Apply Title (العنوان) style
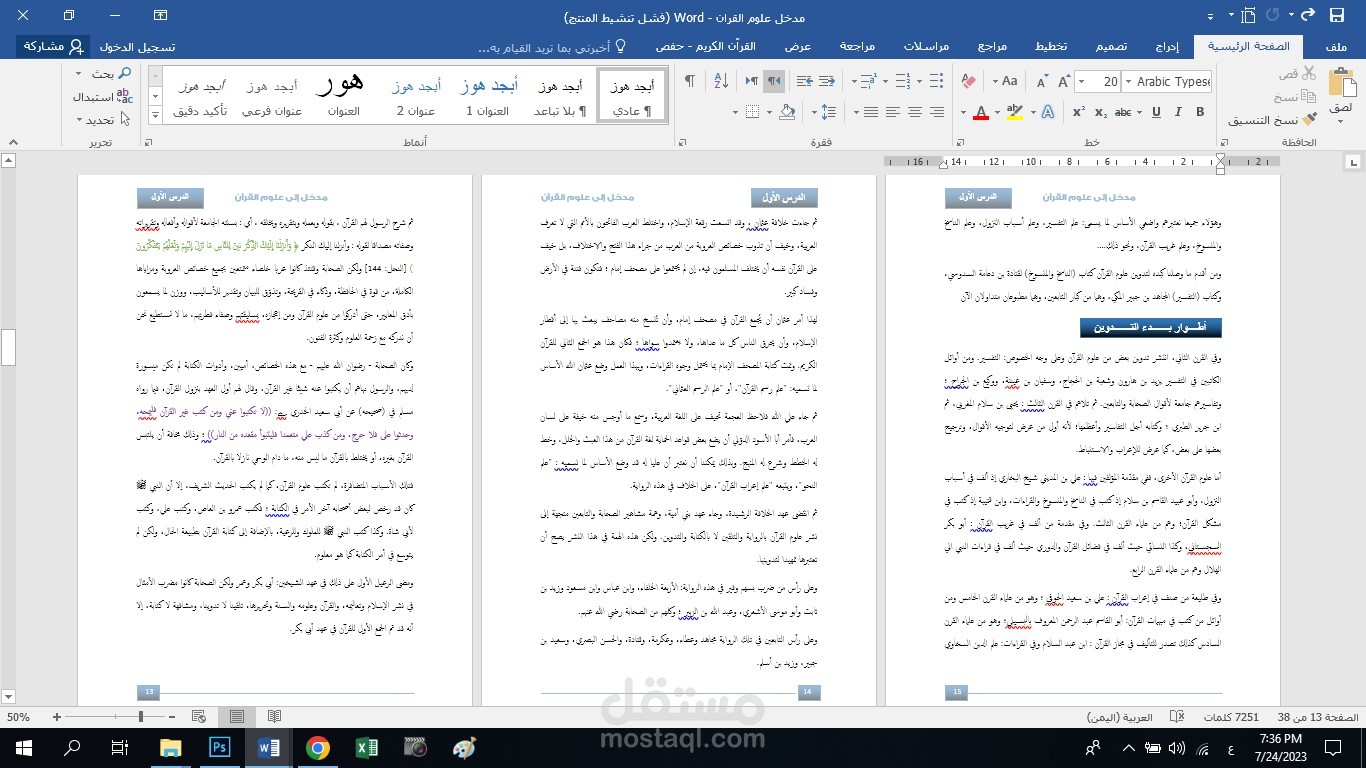This screenshot has width=1366, height=768. pyautogui.click(x=344, y=95)
